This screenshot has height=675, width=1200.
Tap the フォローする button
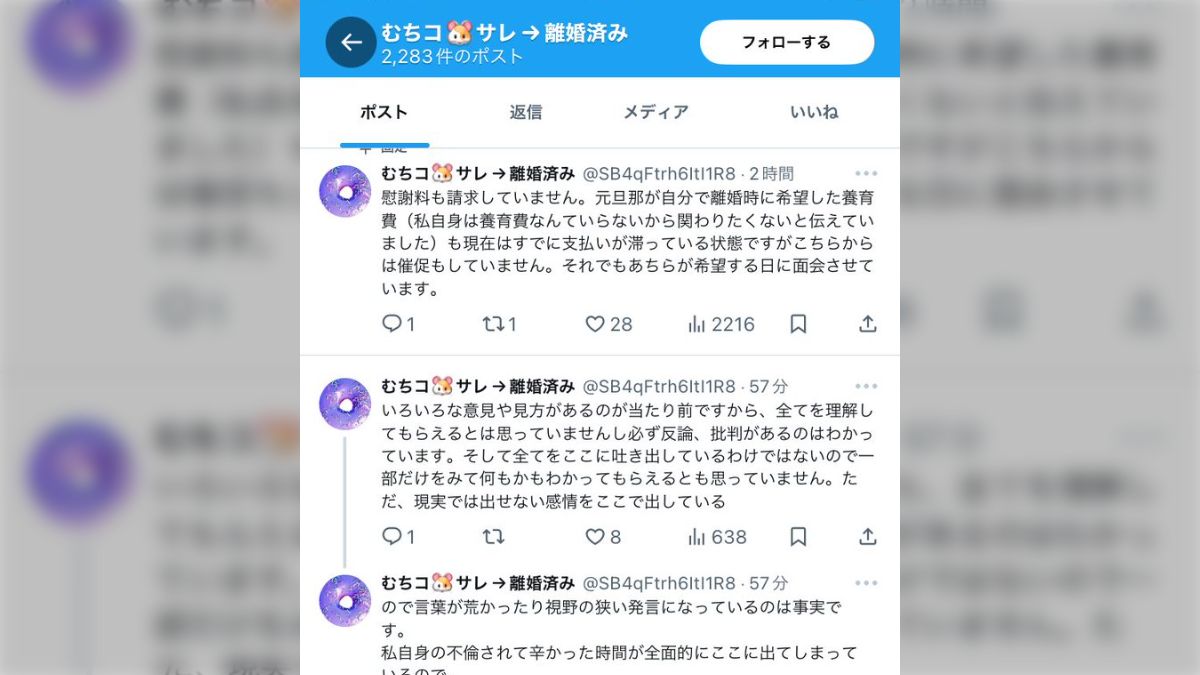[x=786, y=42]
